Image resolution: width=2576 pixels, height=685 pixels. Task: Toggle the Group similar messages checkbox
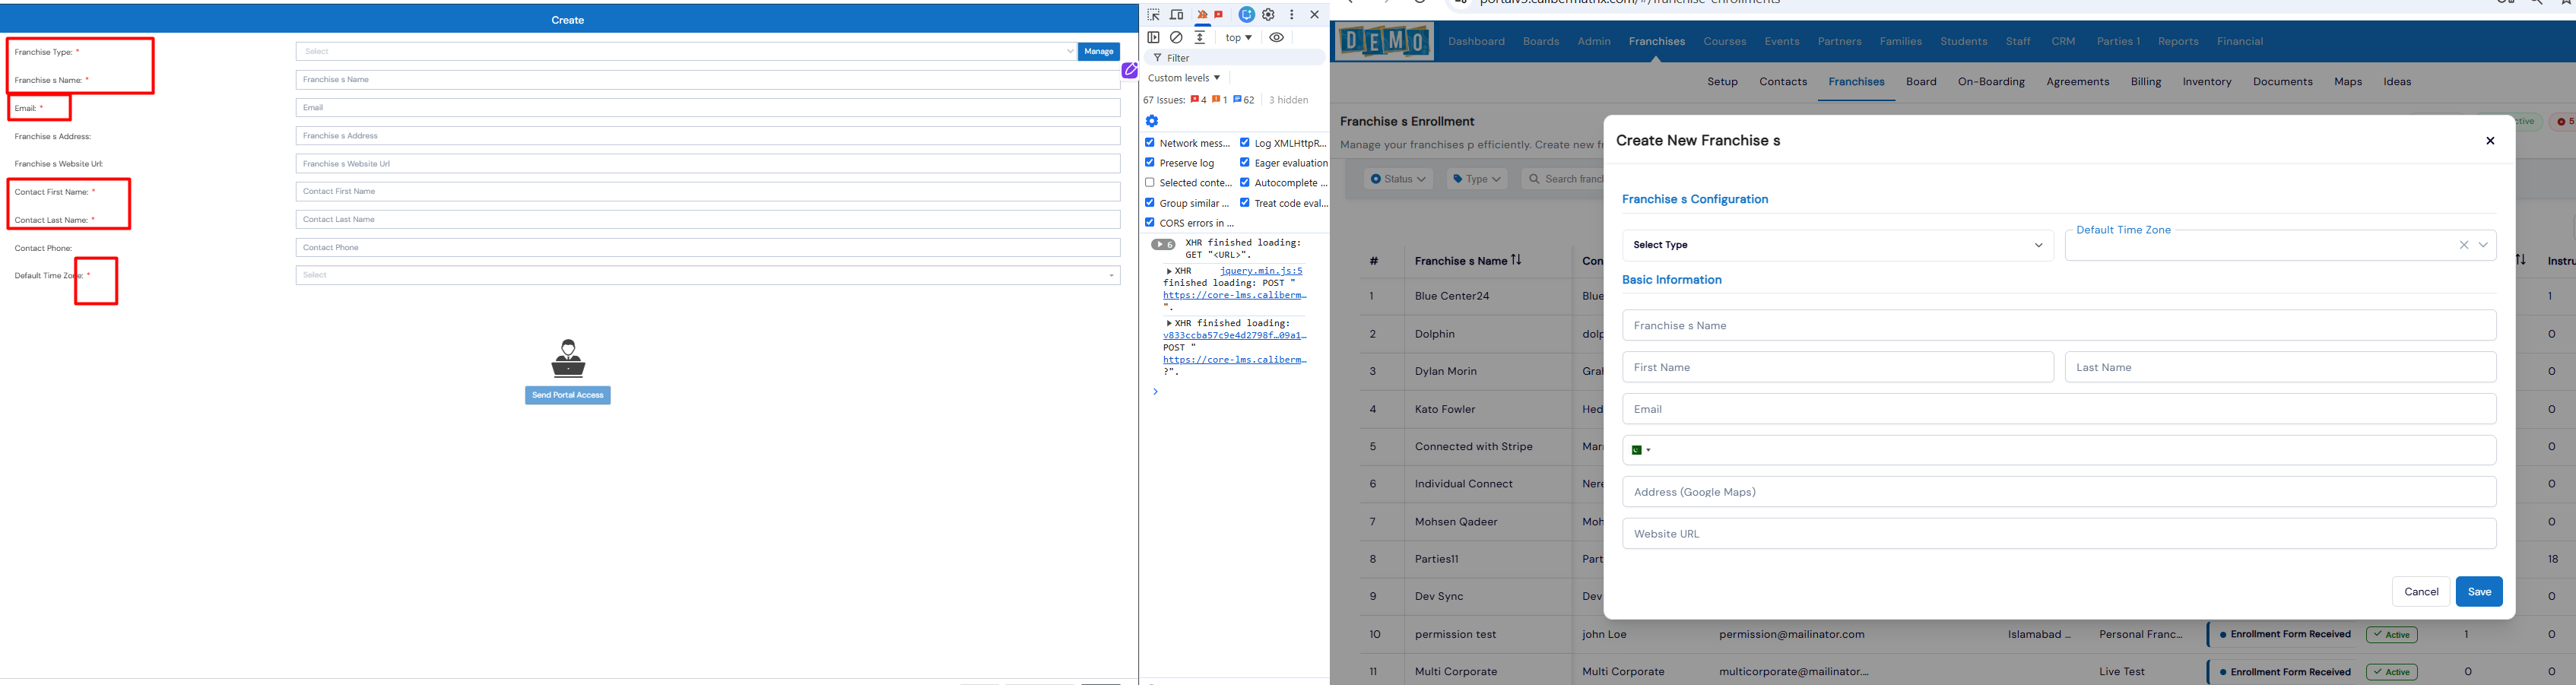point(1150,202)
